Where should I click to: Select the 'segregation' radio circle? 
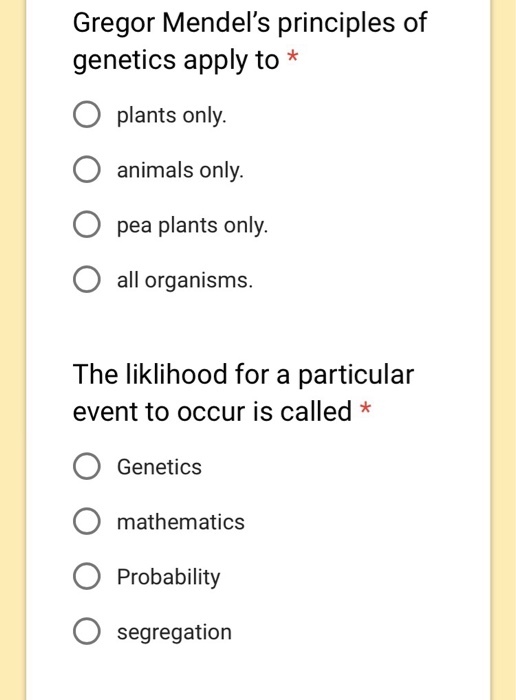point(87,631)
